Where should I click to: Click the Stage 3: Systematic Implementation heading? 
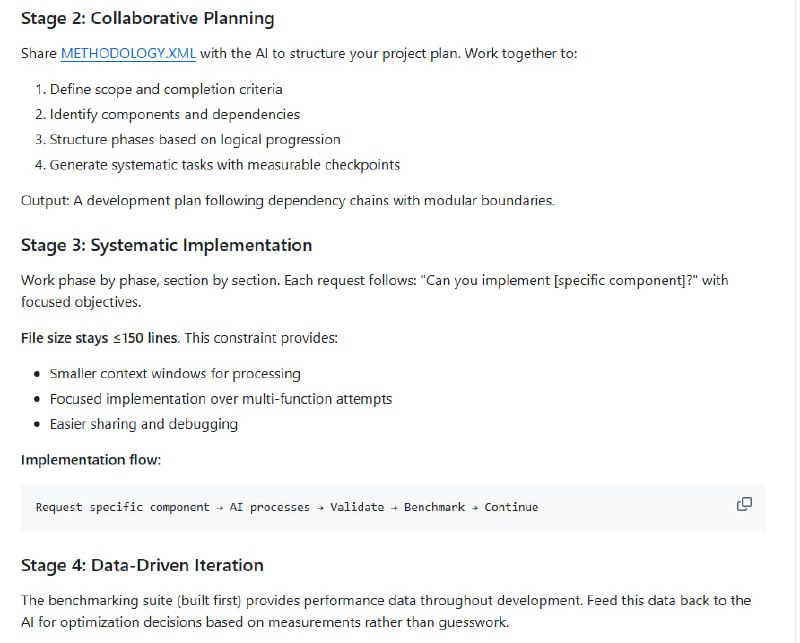(x=166, y=245)
